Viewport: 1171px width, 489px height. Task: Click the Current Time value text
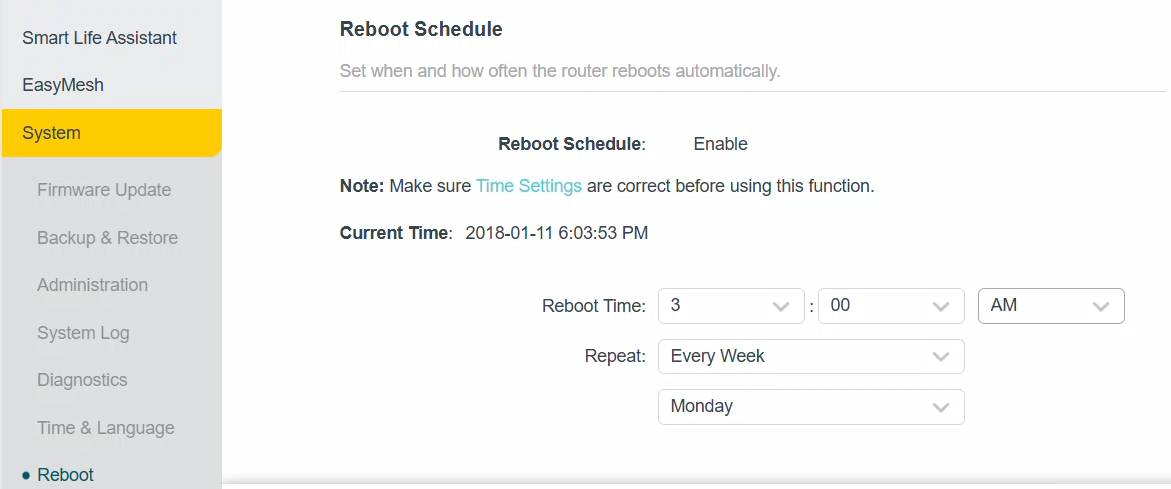coord(556,233)
